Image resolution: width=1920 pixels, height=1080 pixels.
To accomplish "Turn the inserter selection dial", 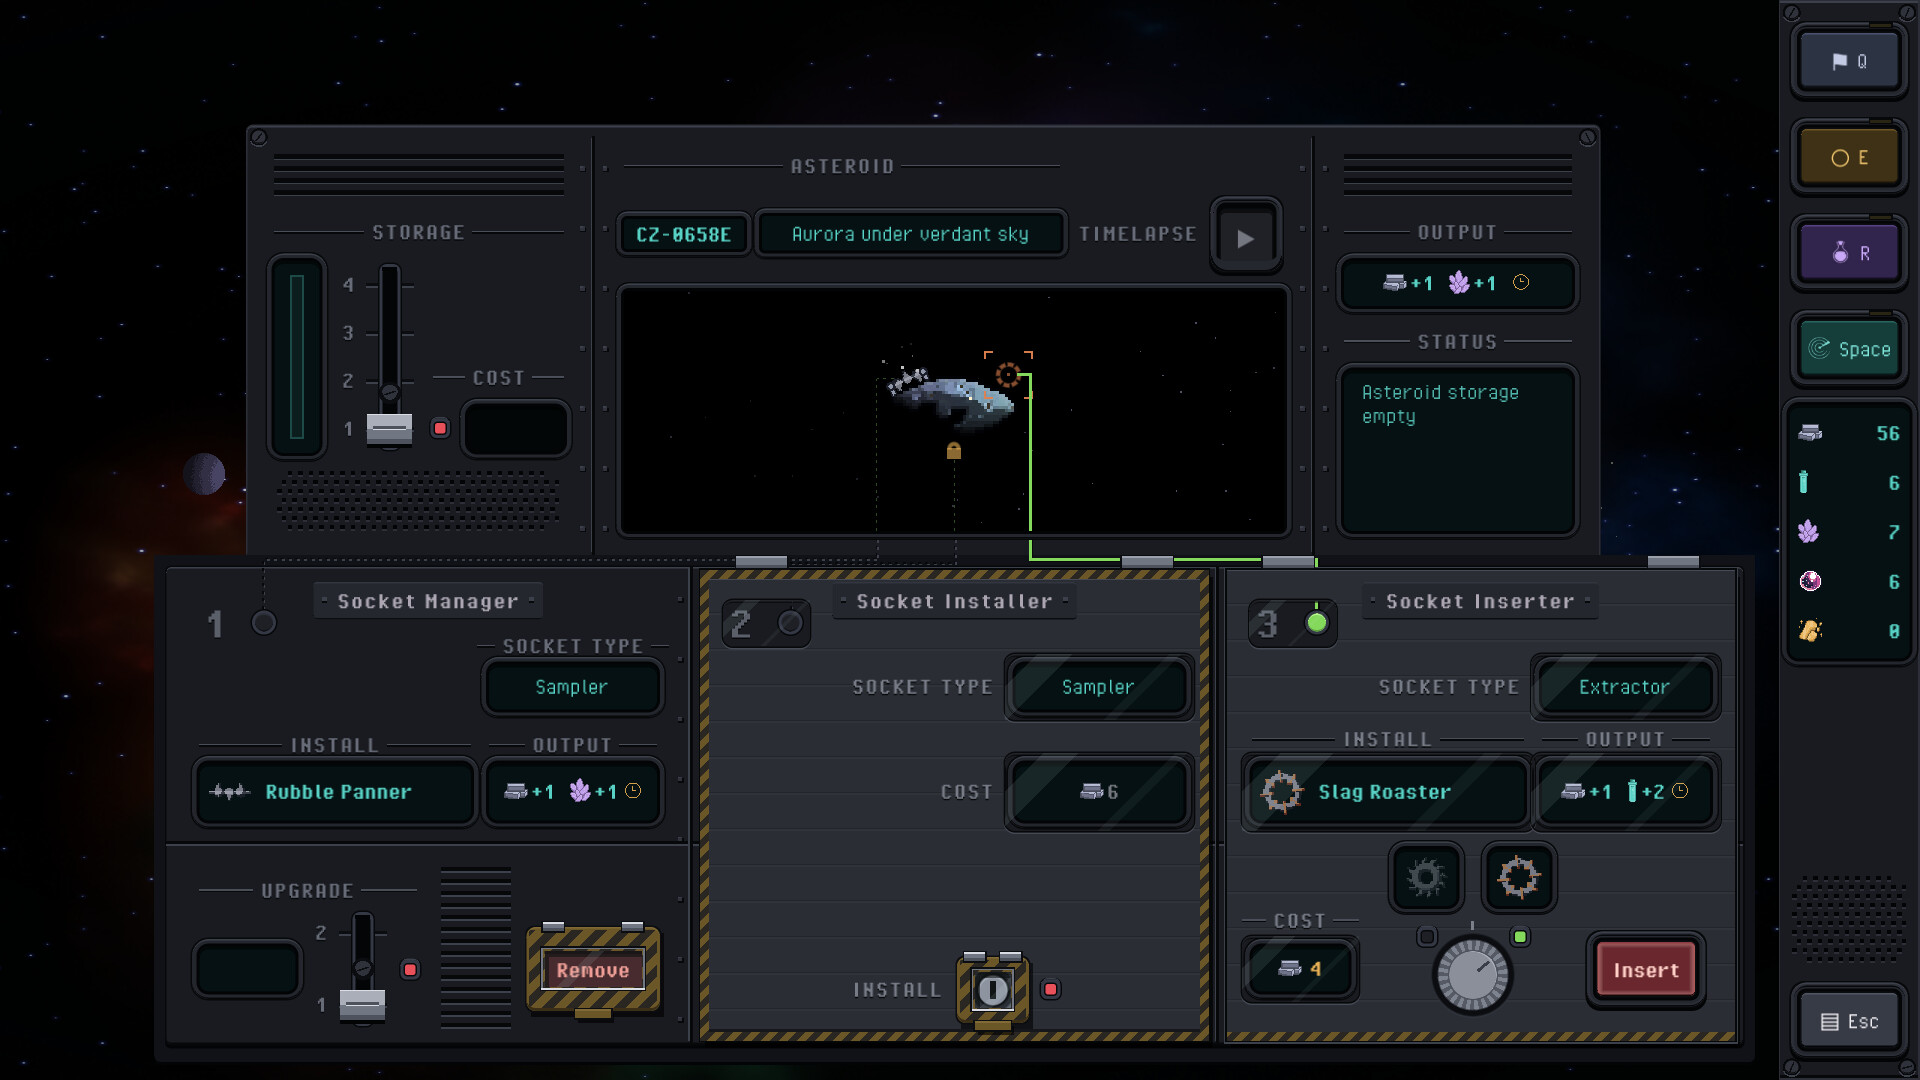I will pos(1472,974).
